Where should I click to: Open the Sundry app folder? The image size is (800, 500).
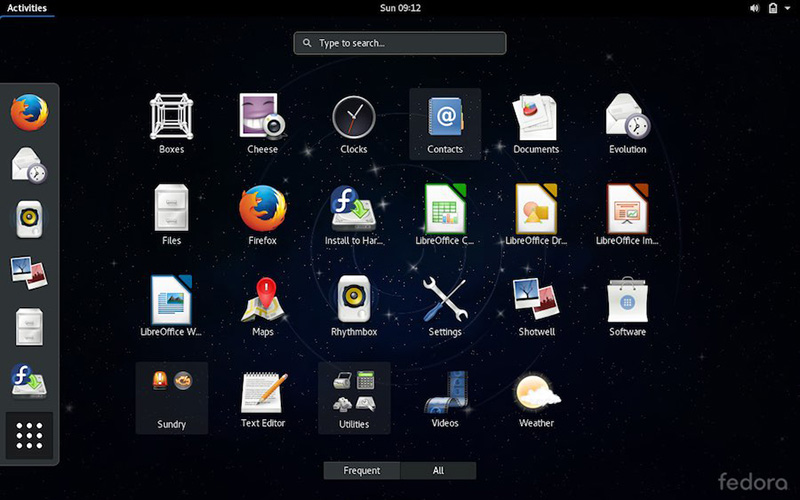[x=171, y=398]
